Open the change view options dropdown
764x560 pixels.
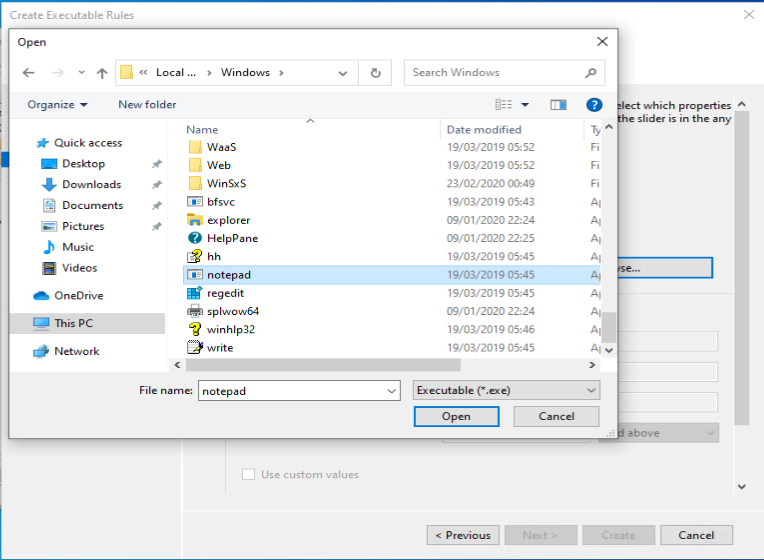click(525, 104)
